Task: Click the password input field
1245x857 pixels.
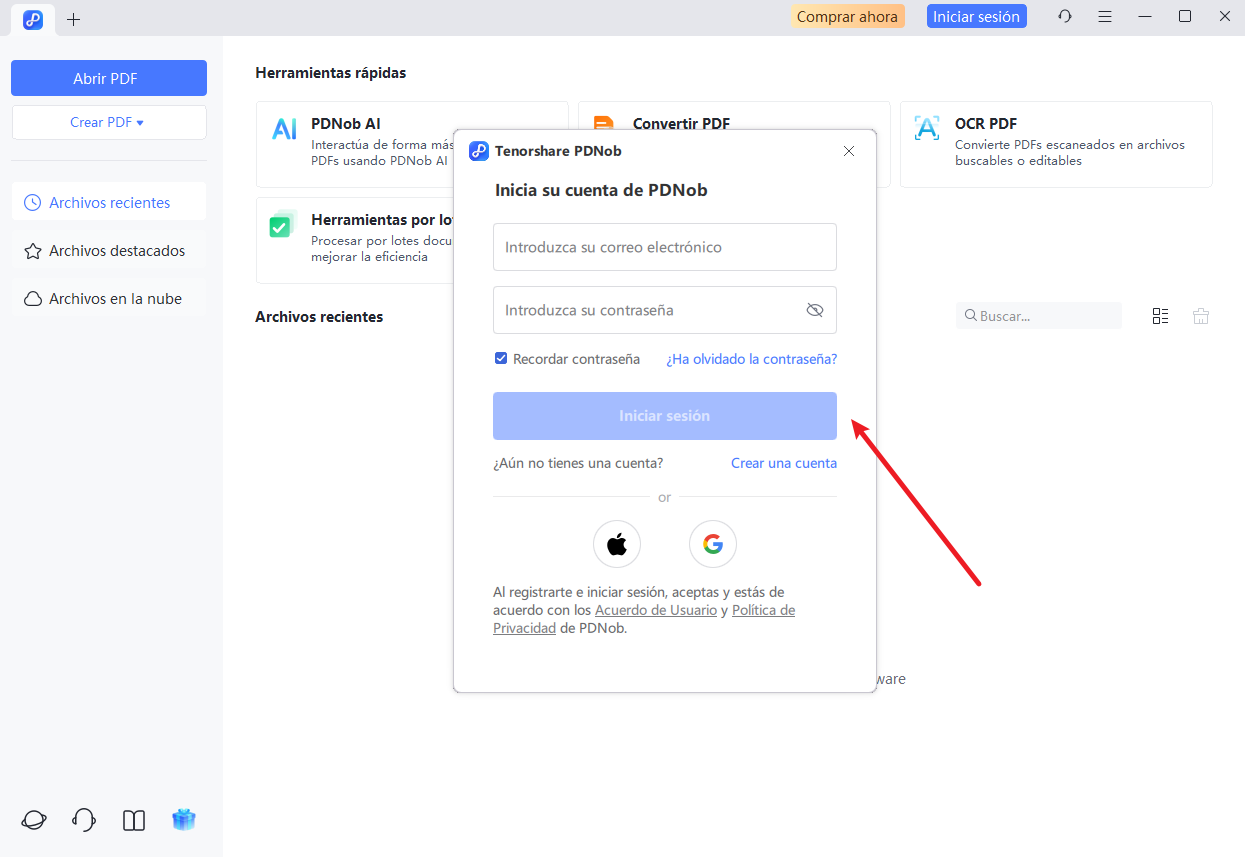Action: tap(664, 310)
